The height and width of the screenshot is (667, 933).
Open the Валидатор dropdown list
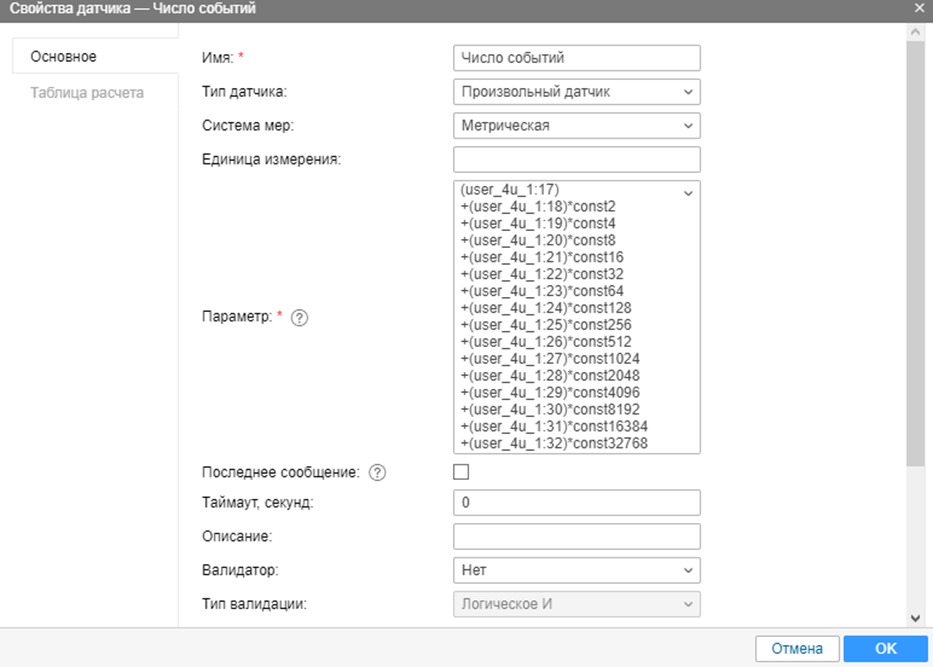[x=576, y=570]
